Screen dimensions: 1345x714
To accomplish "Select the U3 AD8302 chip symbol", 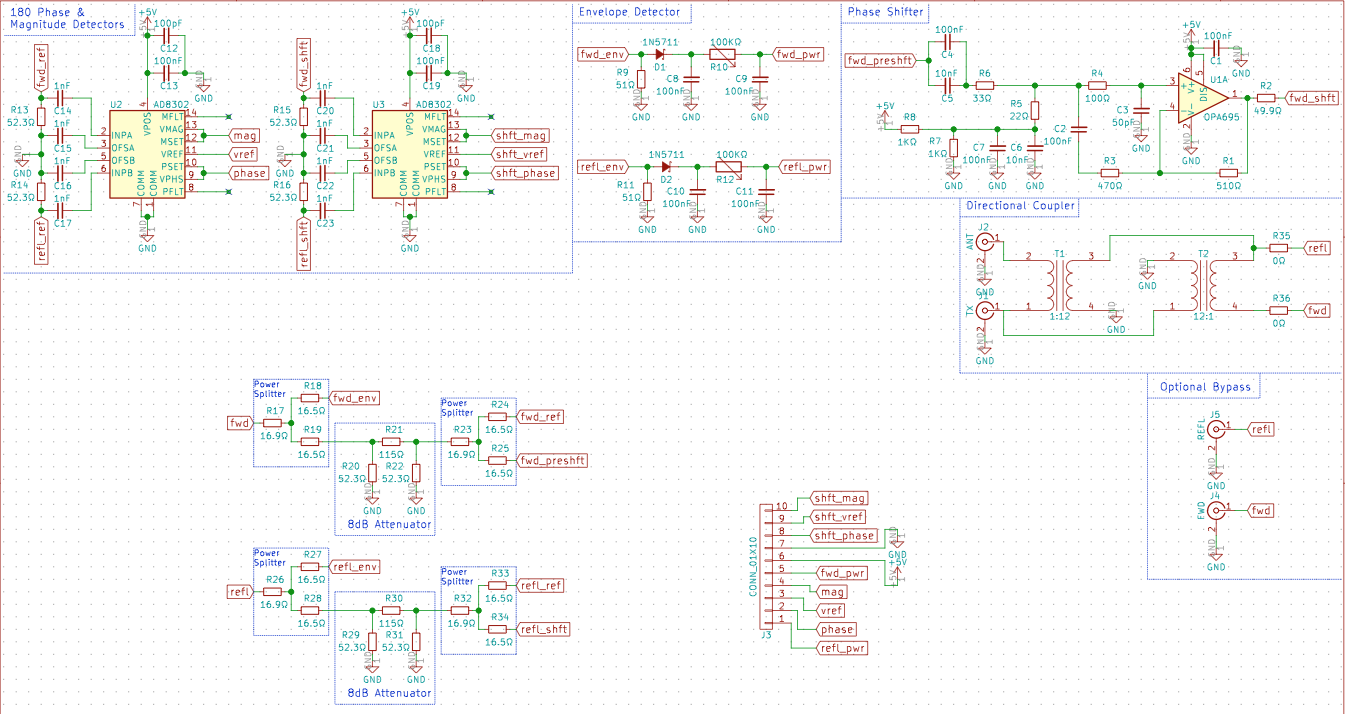I will point(410,154).
